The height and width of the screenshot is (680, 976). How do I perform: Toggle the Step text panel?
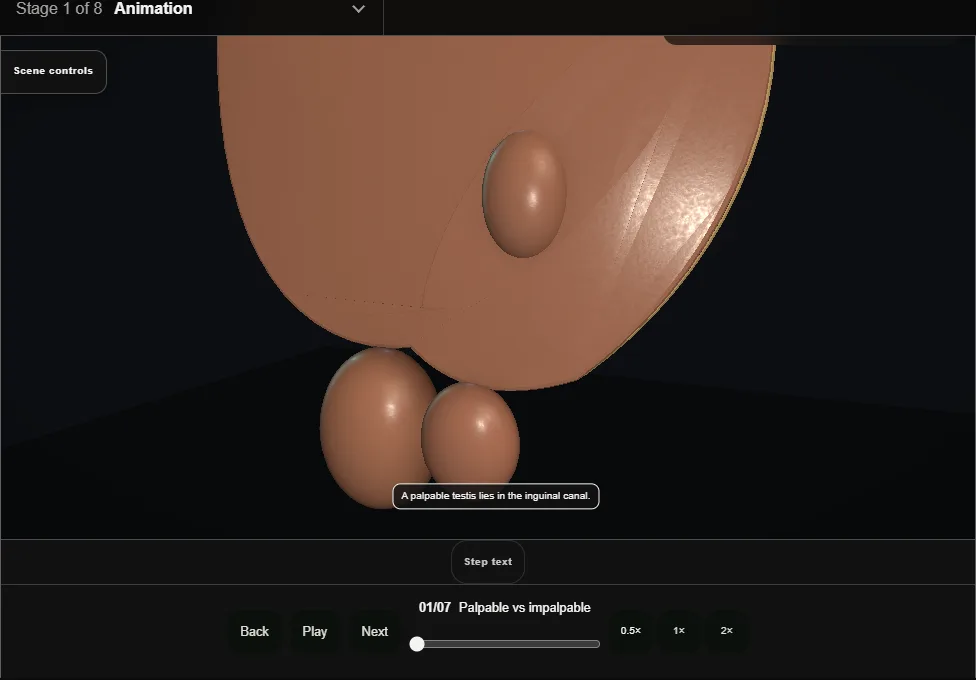pyautogui.click(x=488, y=562)
